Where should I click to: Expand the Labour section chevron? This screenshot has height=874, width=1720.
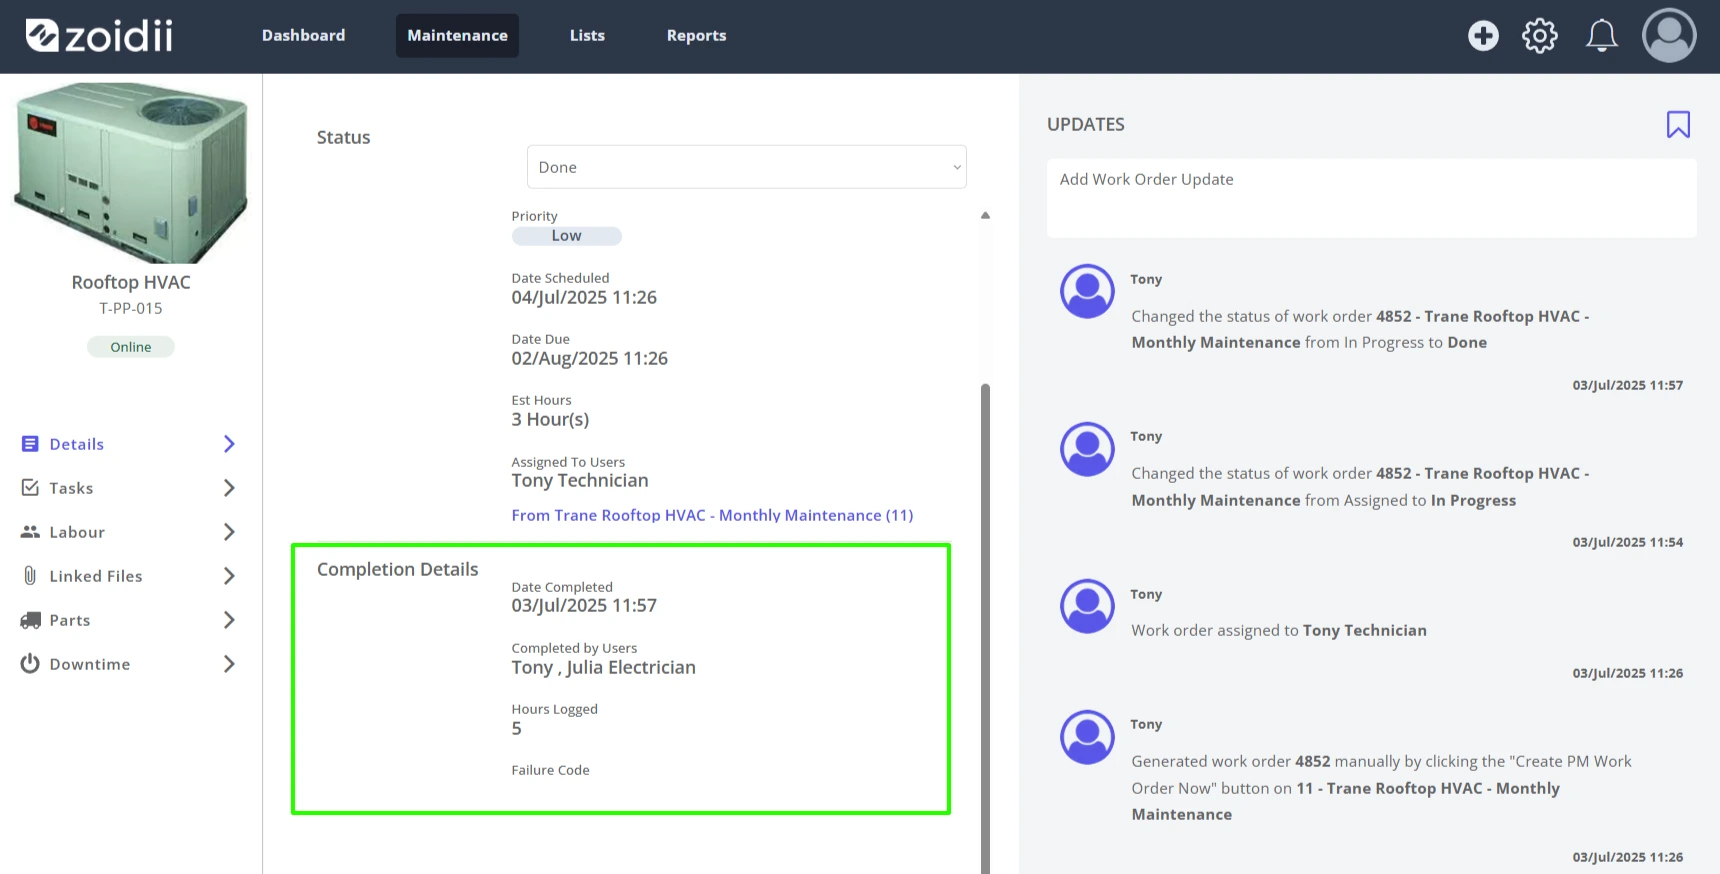click(x=229, y=532)
